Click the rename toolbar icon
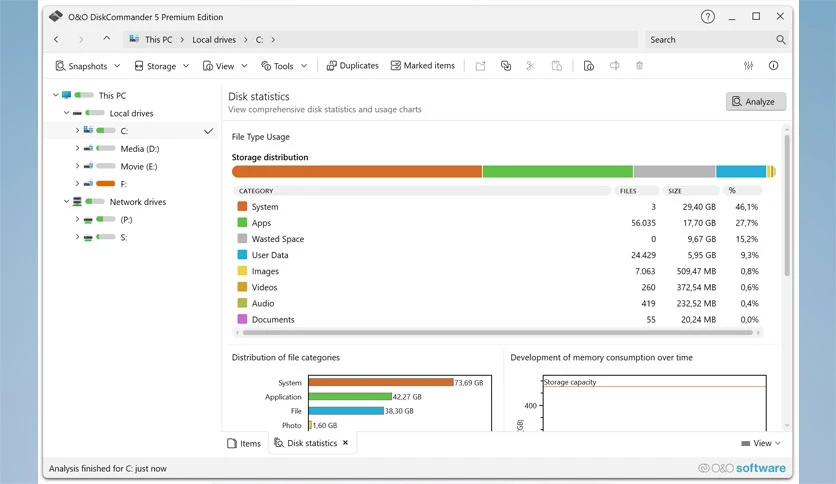Image resolution: width=836 pixels, height=484 pixels. pyautogui.click(x=615, y=66)
